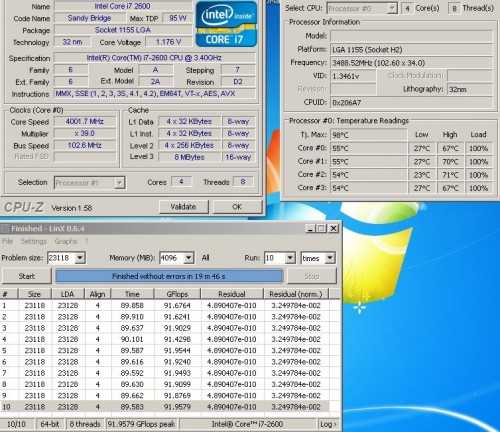Click the Core Voltage value 1.176 V
Screen dimensions: 500x432
pyautogui.click(x=168, y=42)
